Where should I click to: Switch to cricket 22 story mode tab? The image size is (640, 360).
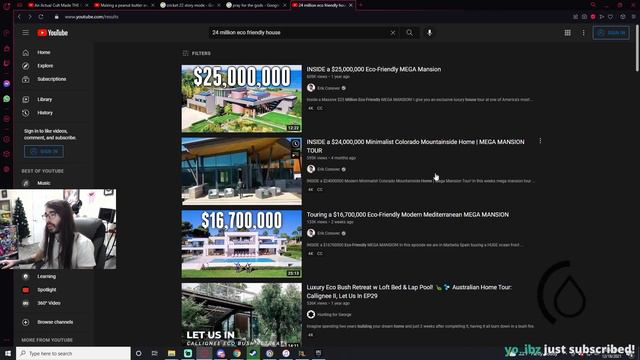coord(190,5)
